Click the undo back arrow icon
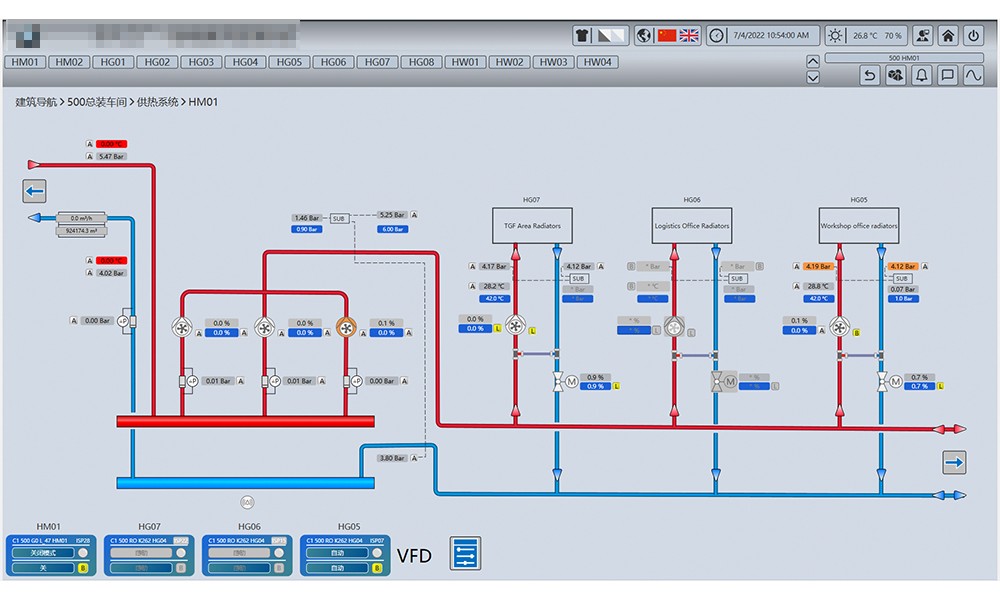The image size is (1000, 600). click(x=869, y=75)
